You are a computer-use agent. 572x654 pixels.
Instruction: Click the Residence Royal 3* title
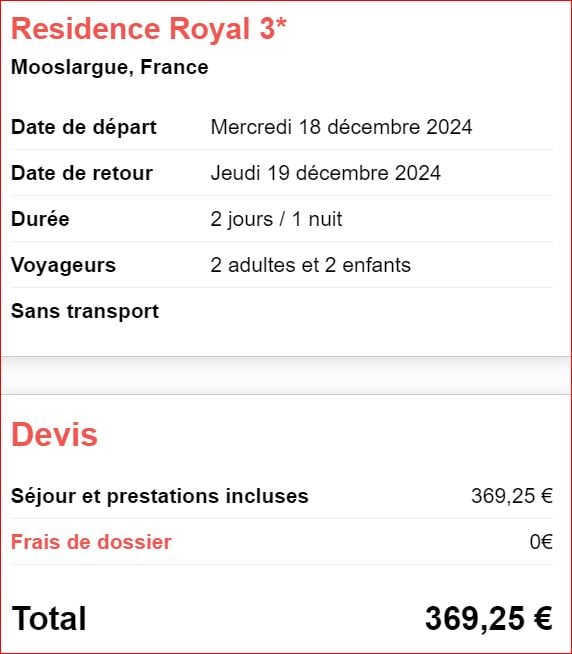[149, 29]
